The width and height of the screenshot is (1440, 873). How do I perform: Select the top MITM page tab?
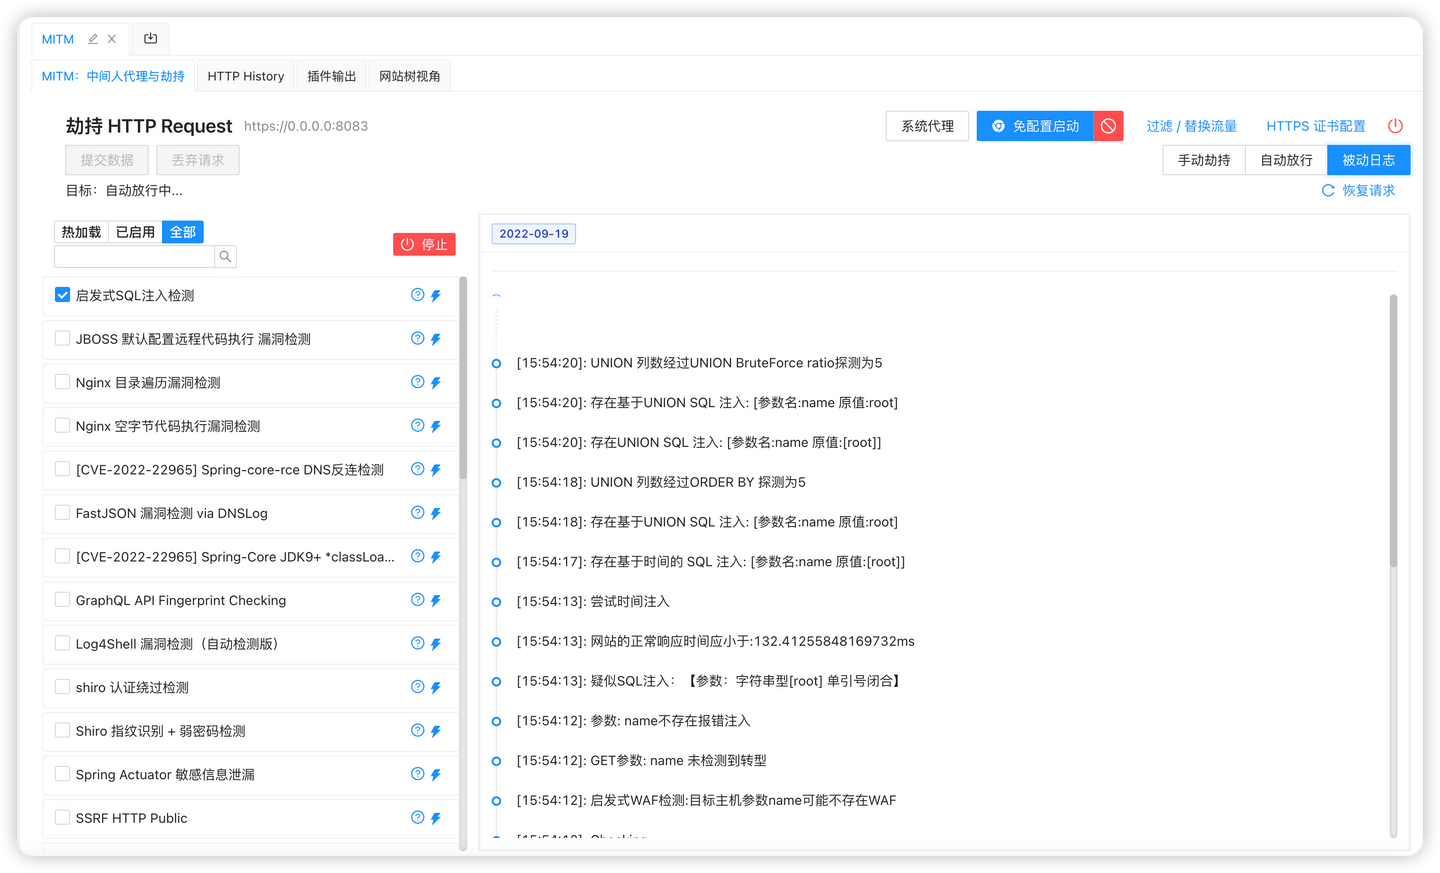tap(58, 39)
